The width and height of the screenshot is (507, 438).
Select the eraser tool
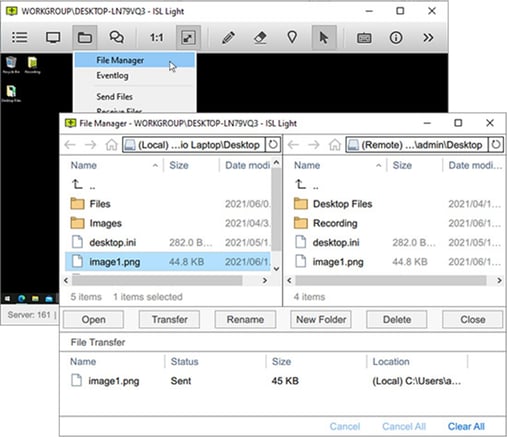pyautogui.click(x=260, y=37)
